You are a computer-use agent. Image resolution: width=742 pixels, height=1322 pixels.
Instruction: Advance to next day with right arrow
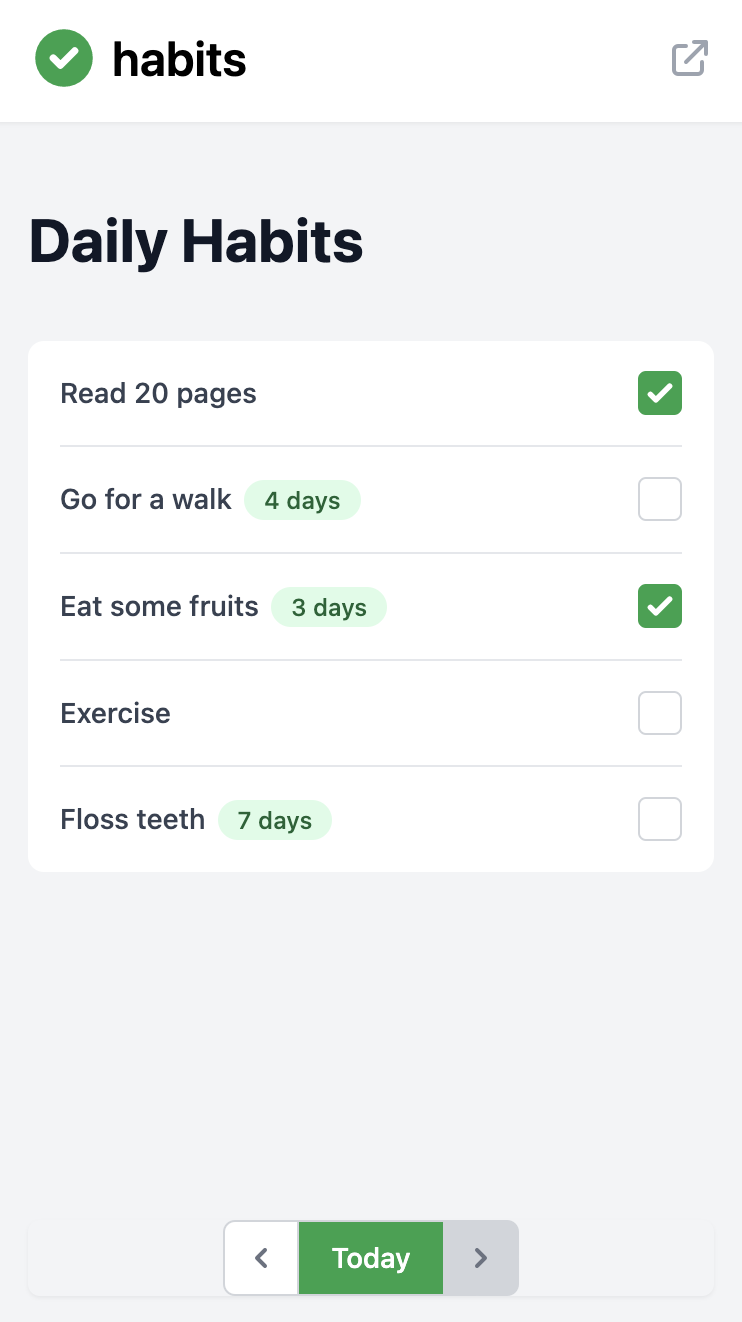tap(480, 1258)
